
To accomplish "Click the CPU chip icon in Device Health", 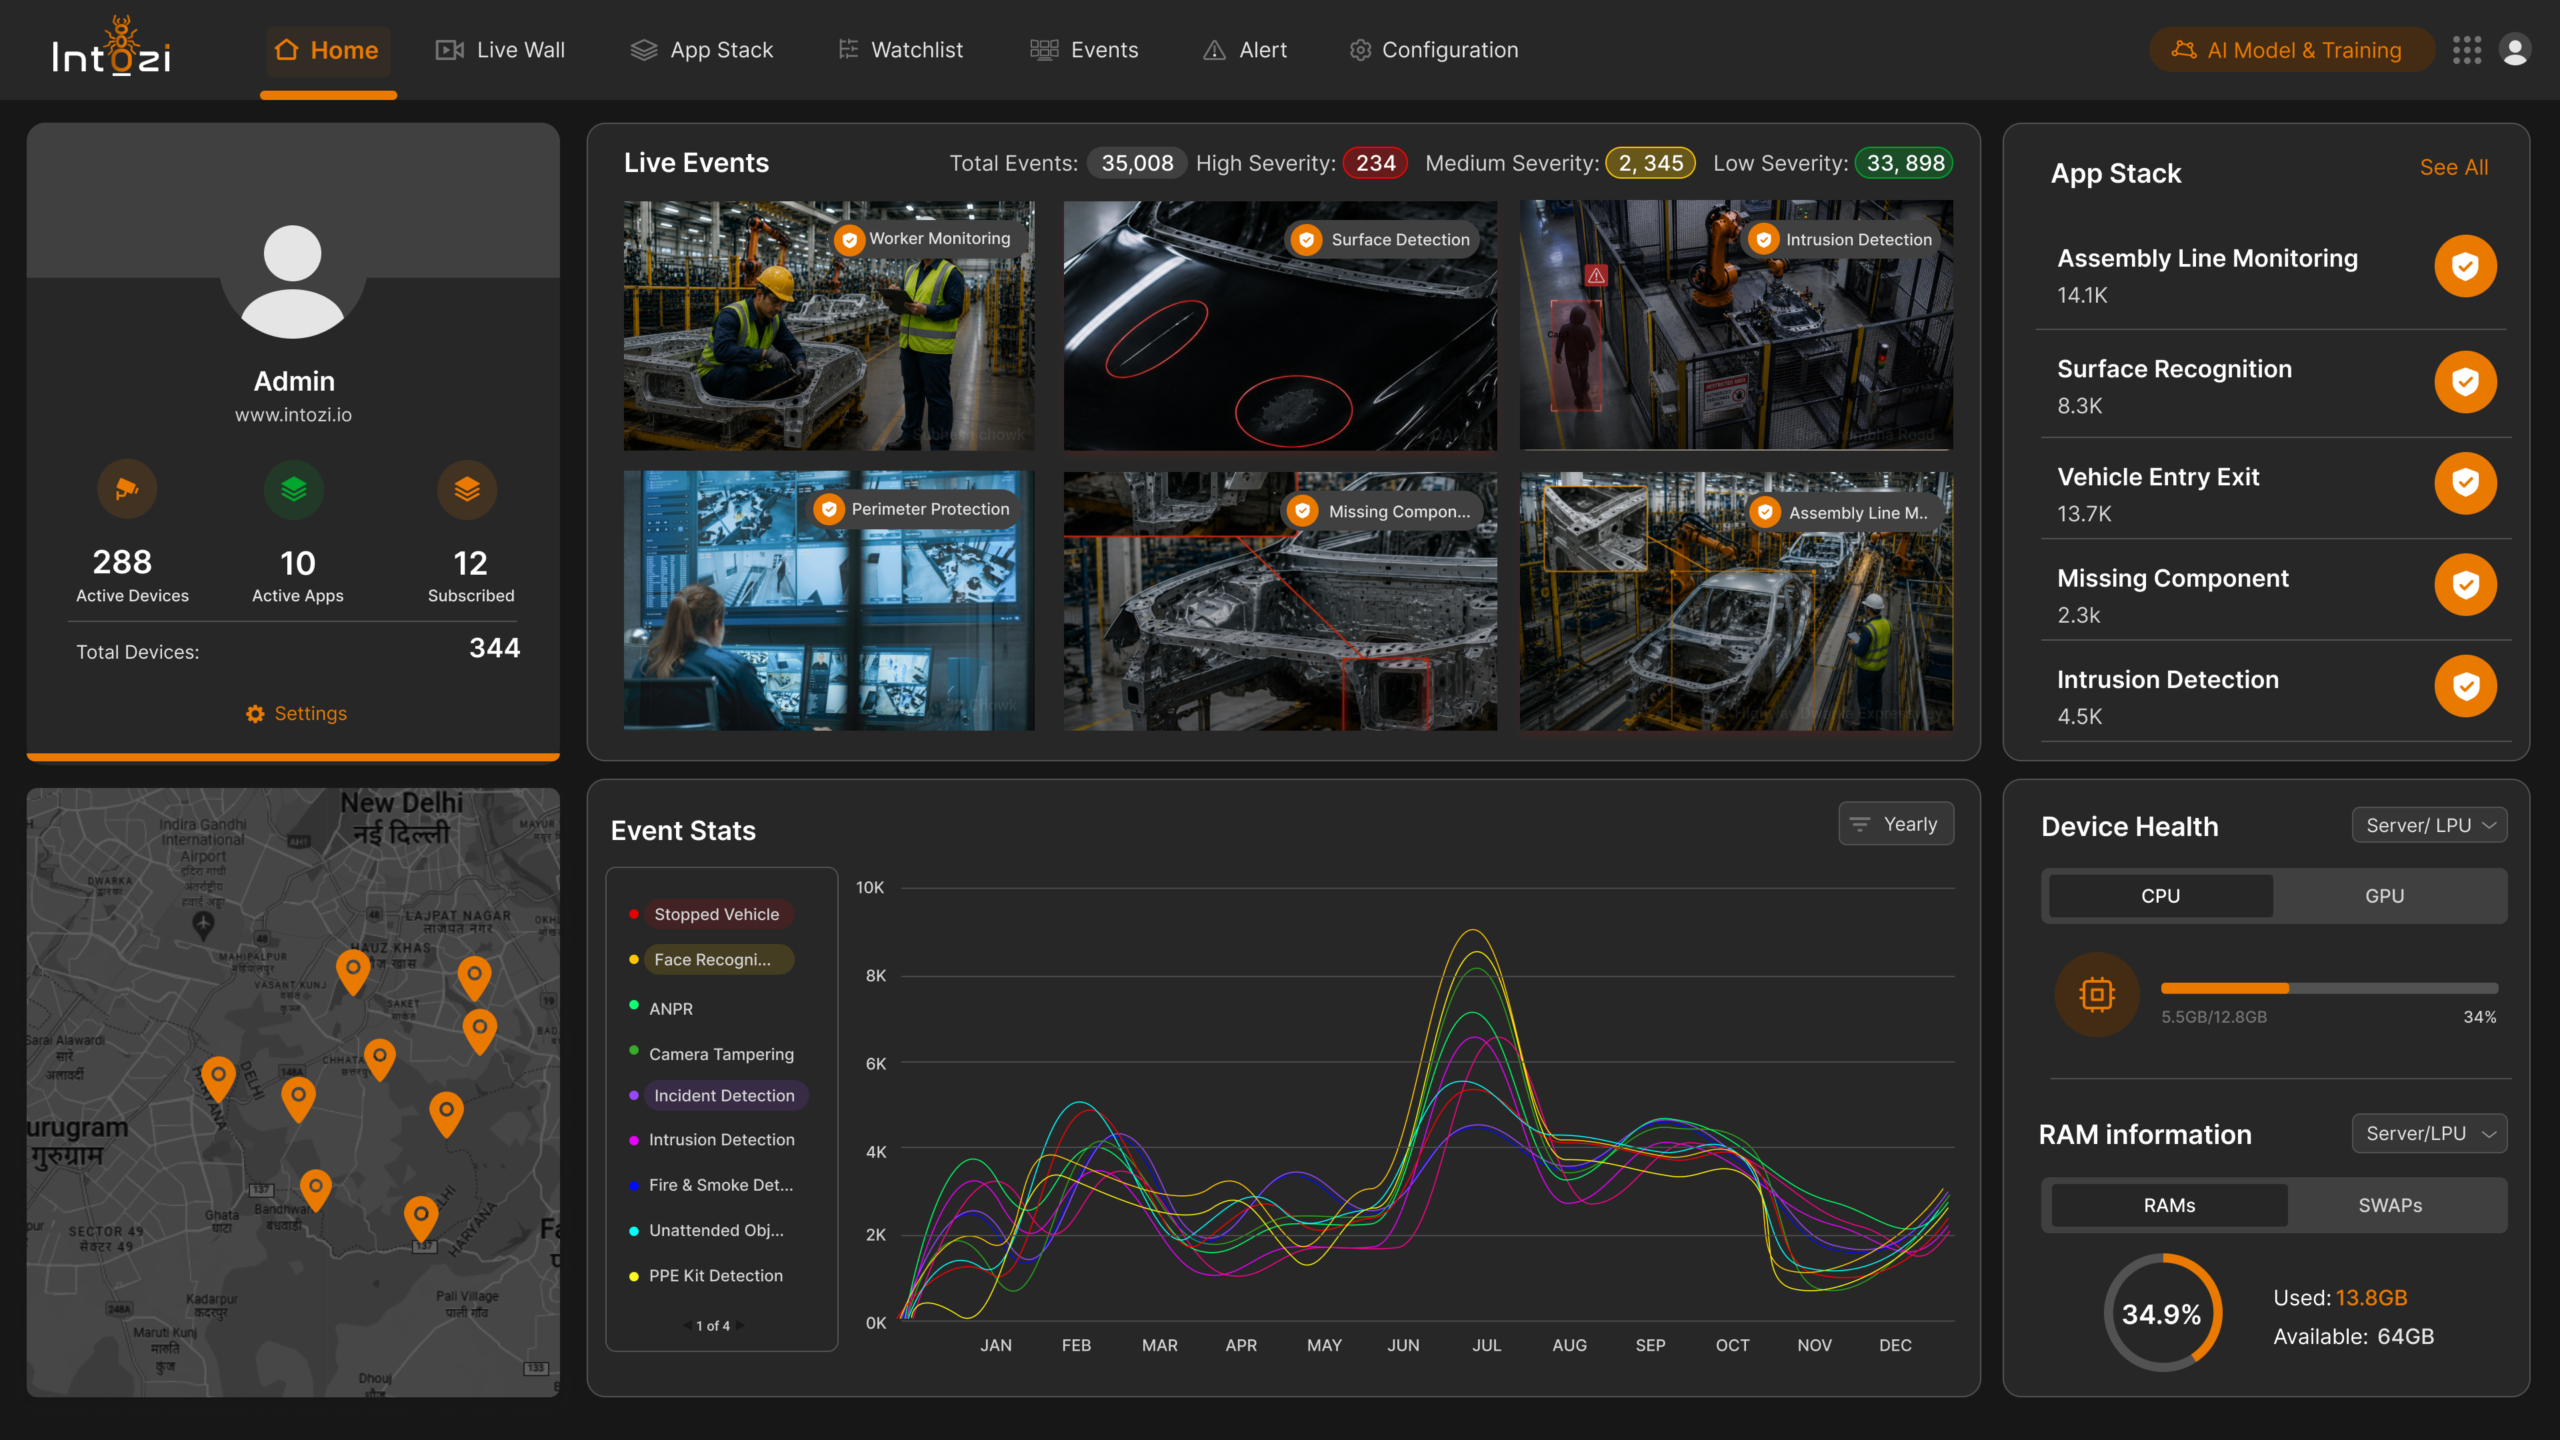I will tap(2097, 994).
